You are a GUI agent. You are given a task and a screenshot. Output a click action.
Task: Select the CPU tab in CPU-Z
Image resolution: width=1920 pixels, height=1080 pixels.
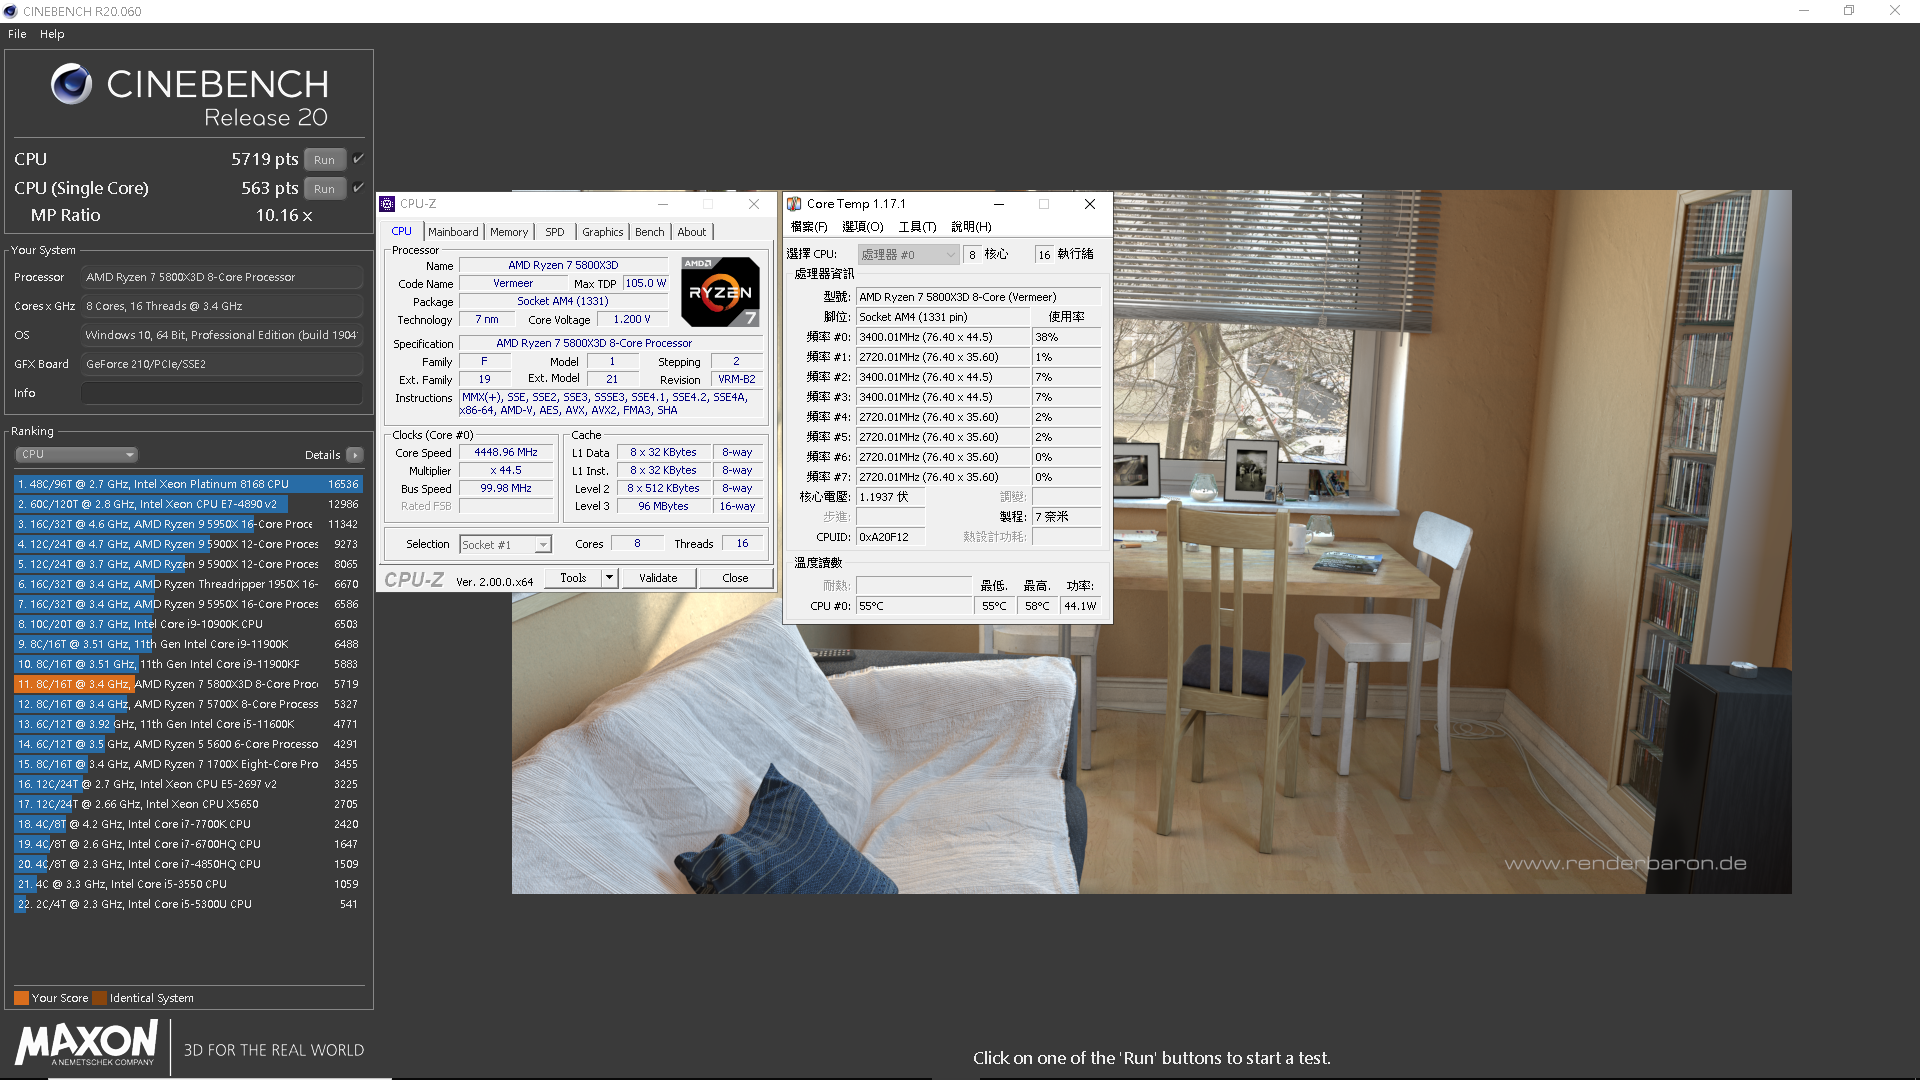(402, 231)
